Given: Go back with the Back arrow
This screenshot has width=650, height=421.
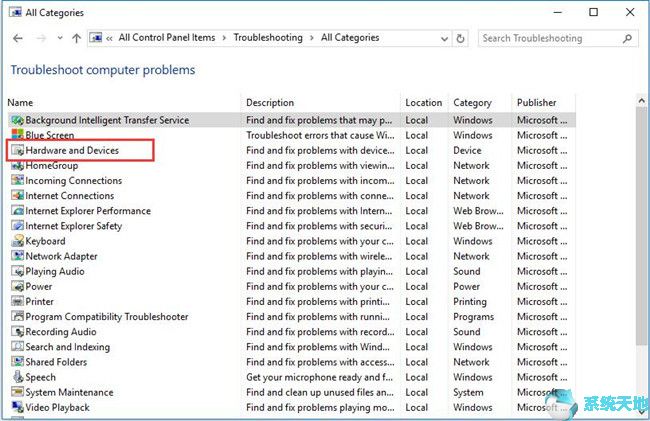Looking at the screenshot, I should click(17, 39).
